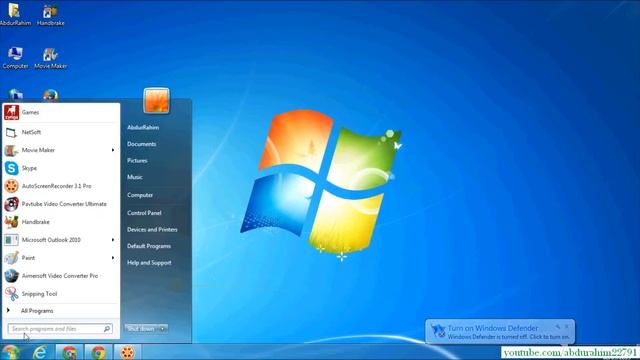Expand Microsoft Outlook 2010 jump list arrow

pos(113,240)
